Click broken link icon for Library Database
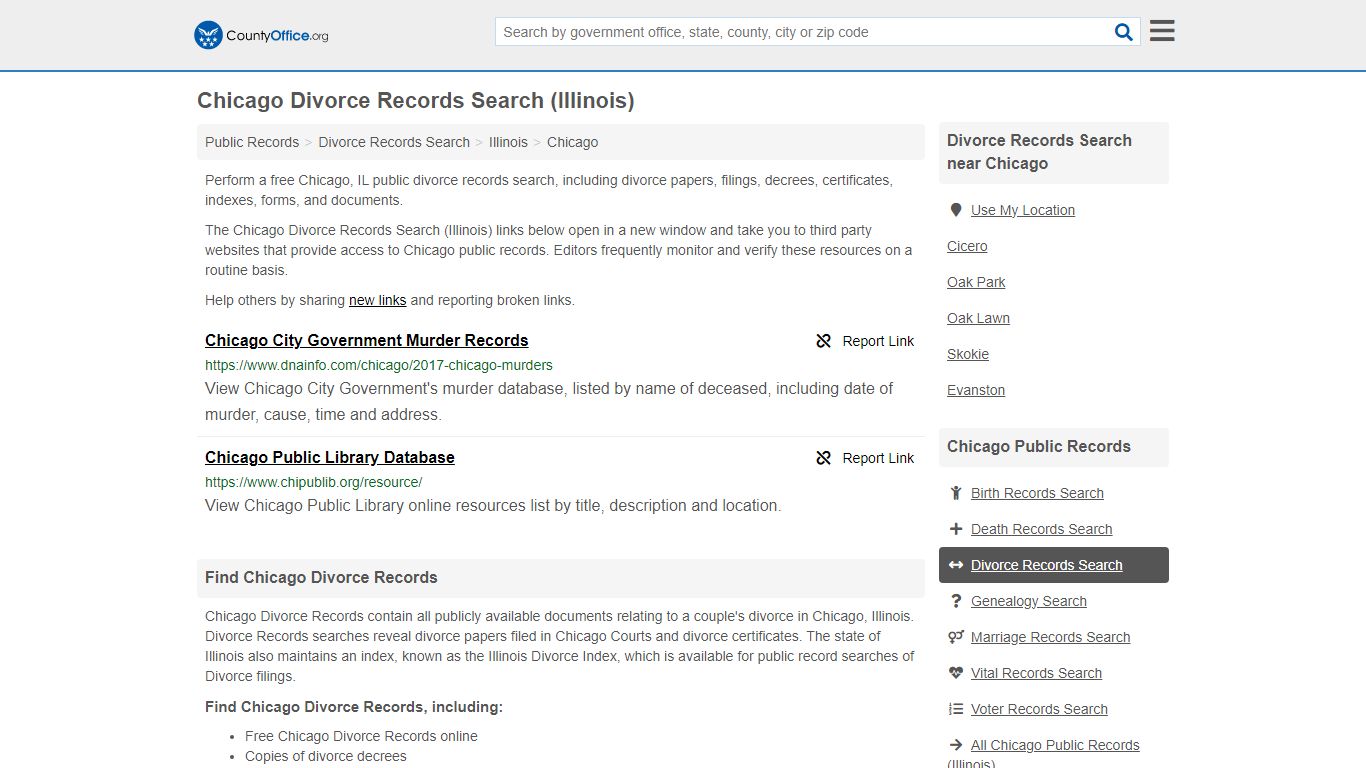The image size is (1366, 768). 824,458
